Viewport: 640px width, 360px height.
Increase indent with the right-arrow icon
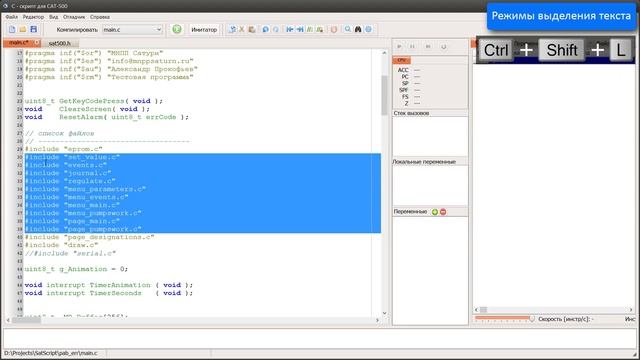(300, 29)
